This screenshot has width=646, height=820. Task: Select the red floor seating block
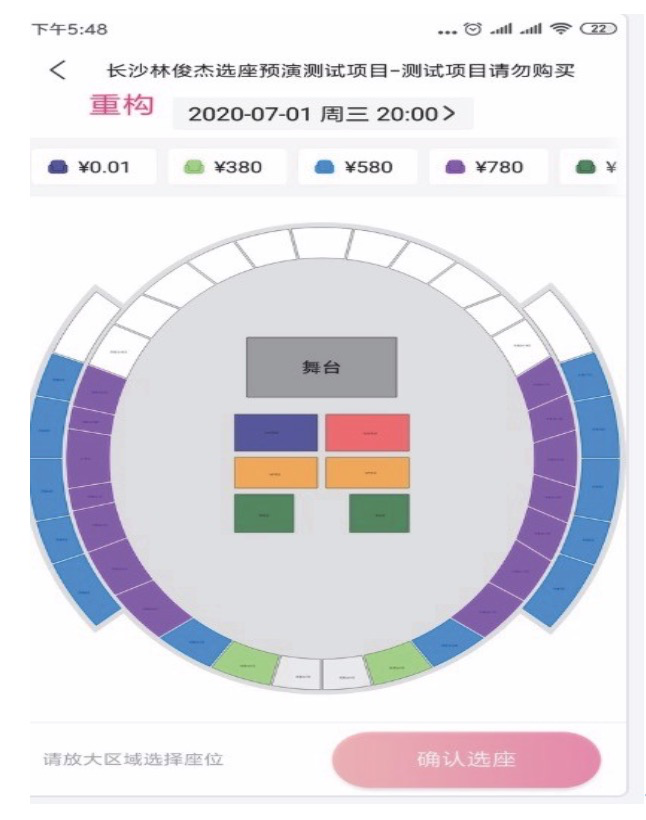pos(367,432)
